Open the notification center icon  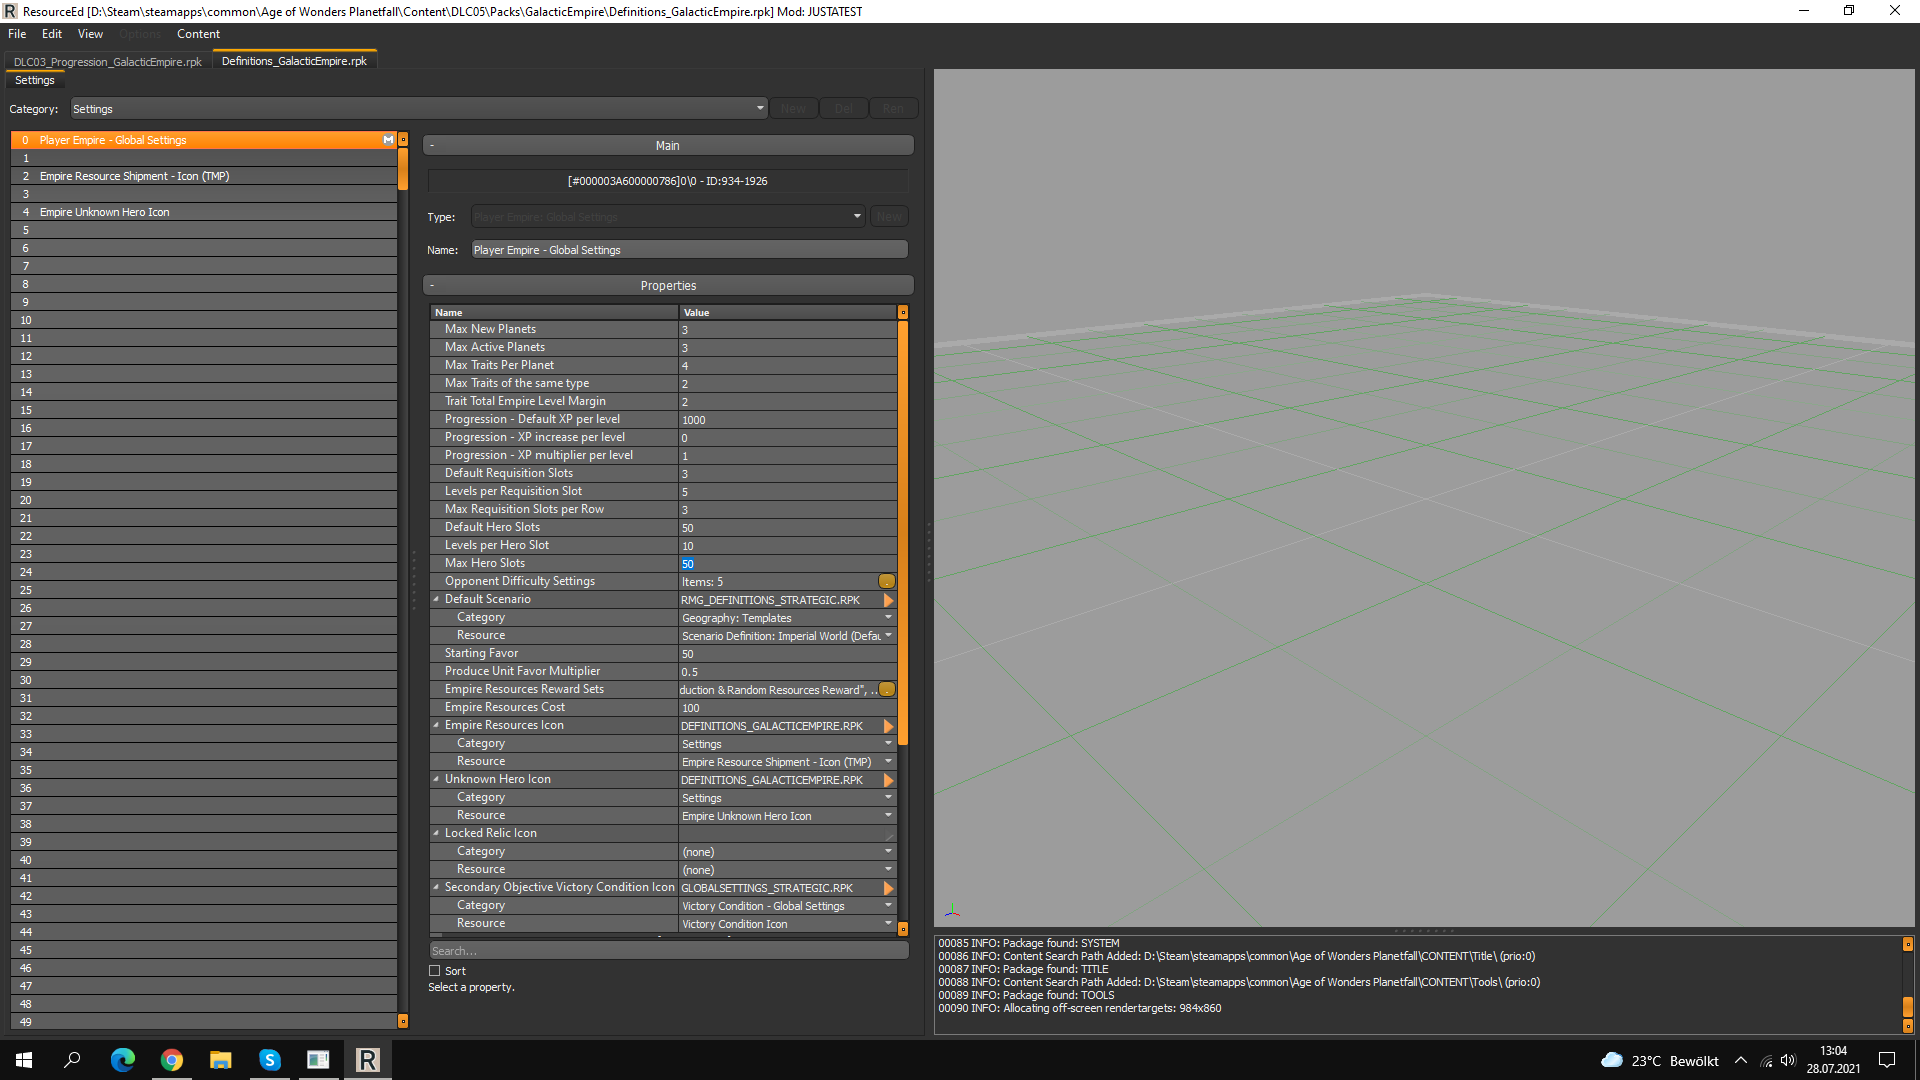tap(1887, 1060)
